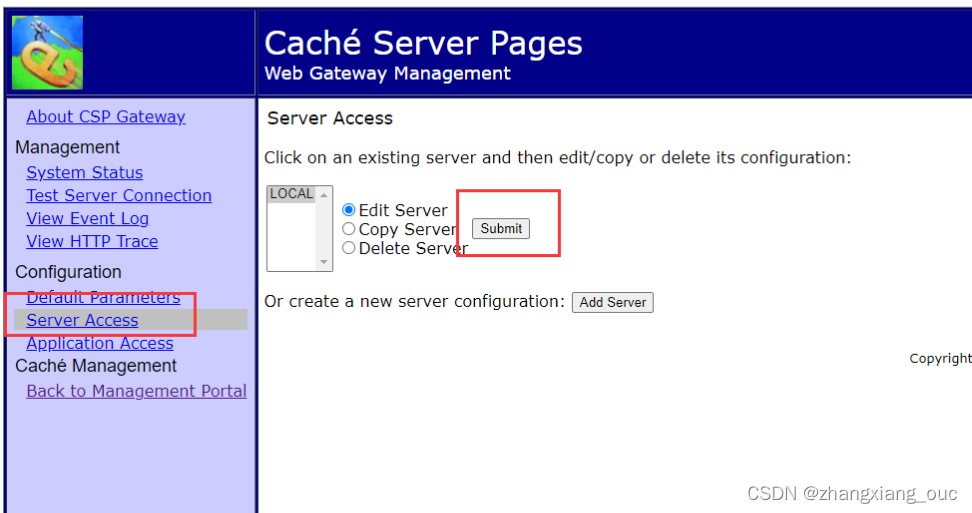Select LOCAL in the server list
The image size is (972, 513).
point(291,194)
